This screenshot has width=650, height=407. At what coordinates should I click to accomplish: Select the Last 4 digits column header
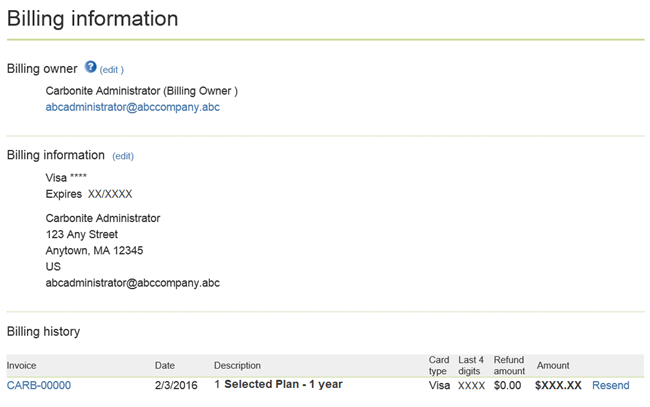[x=471, y=365]
